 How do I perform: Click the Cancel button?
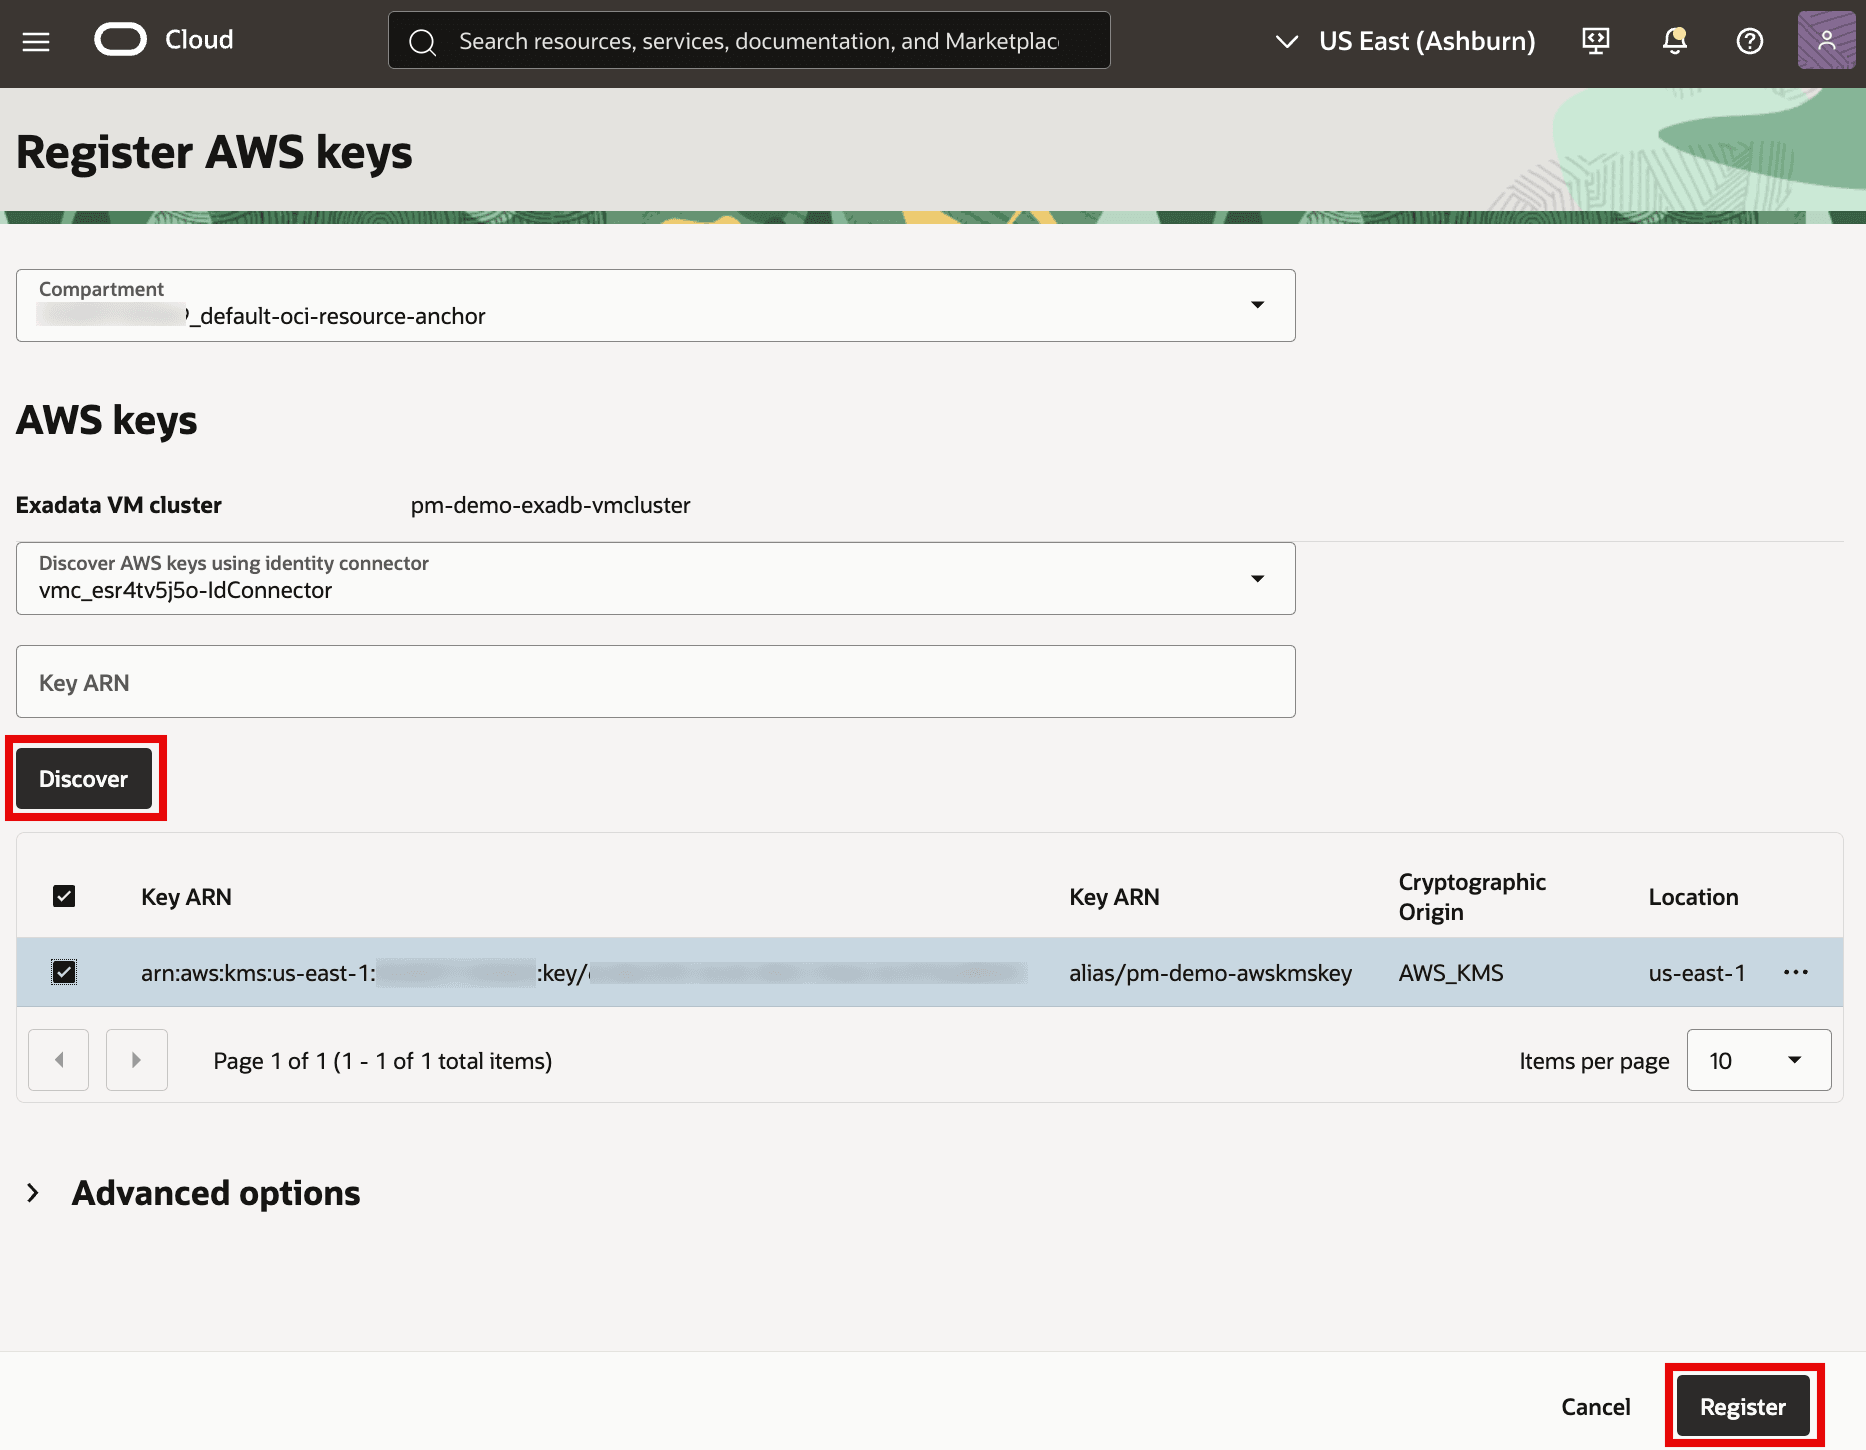coord(1596,1407)
